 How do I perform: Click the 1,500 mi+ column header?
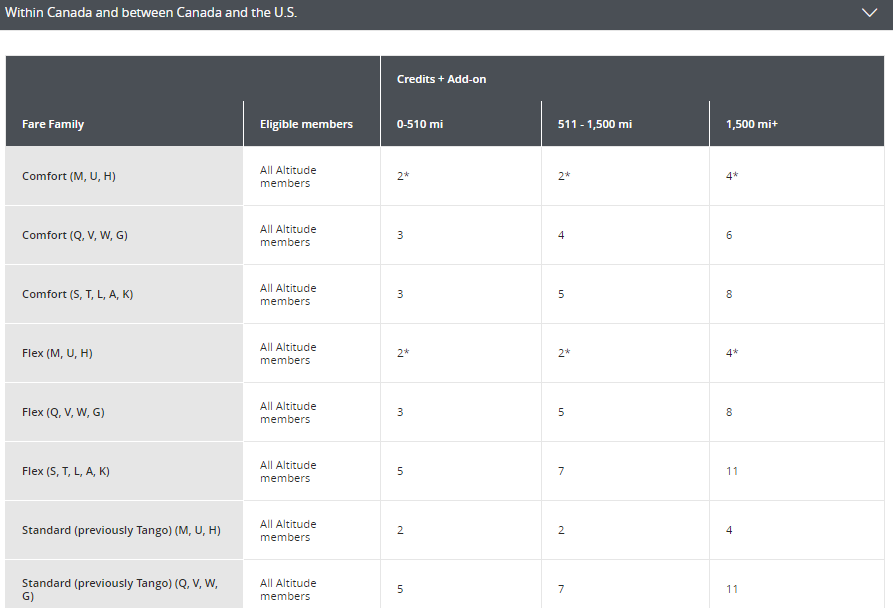click(x=751, y=124)
